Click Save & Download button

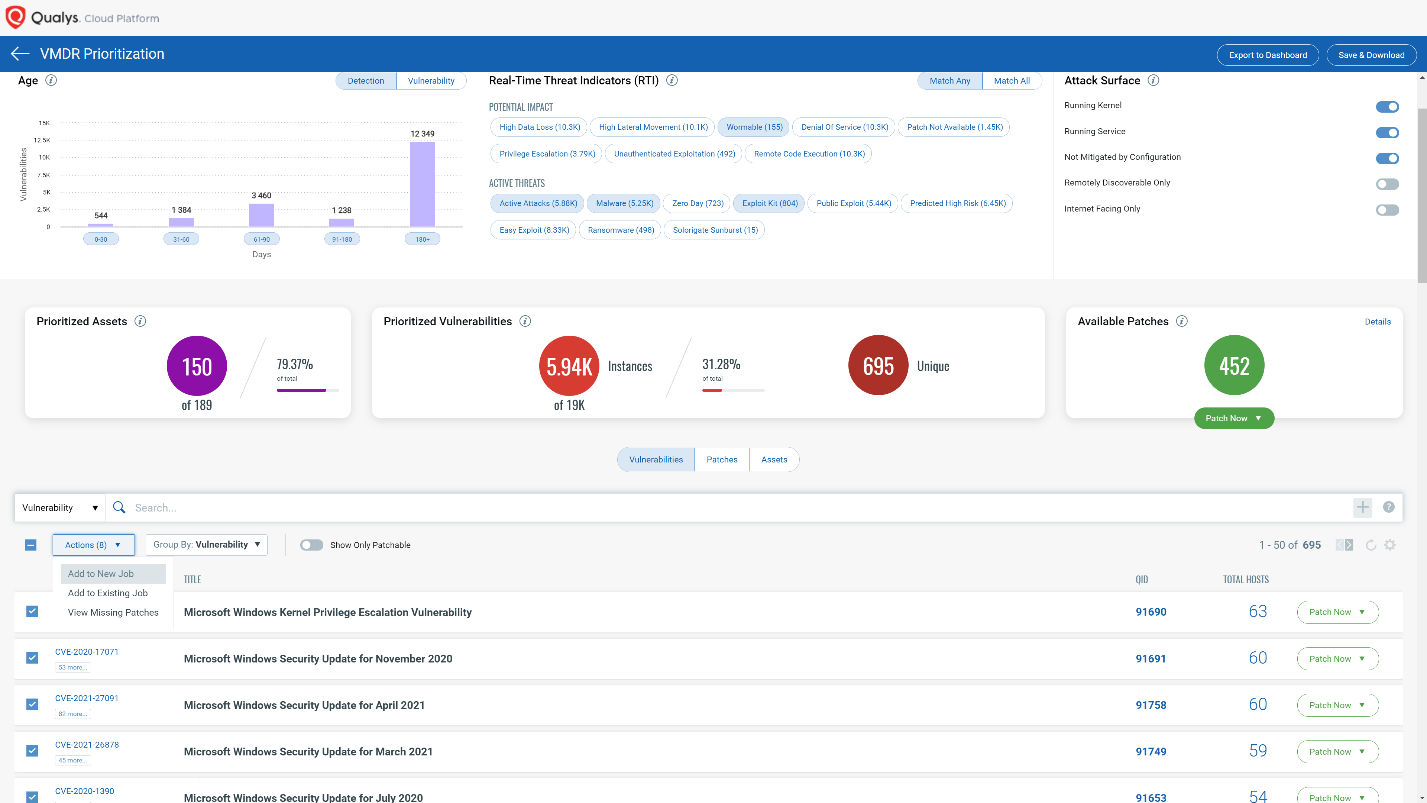pyautogui.click(x=1371, y=55)
